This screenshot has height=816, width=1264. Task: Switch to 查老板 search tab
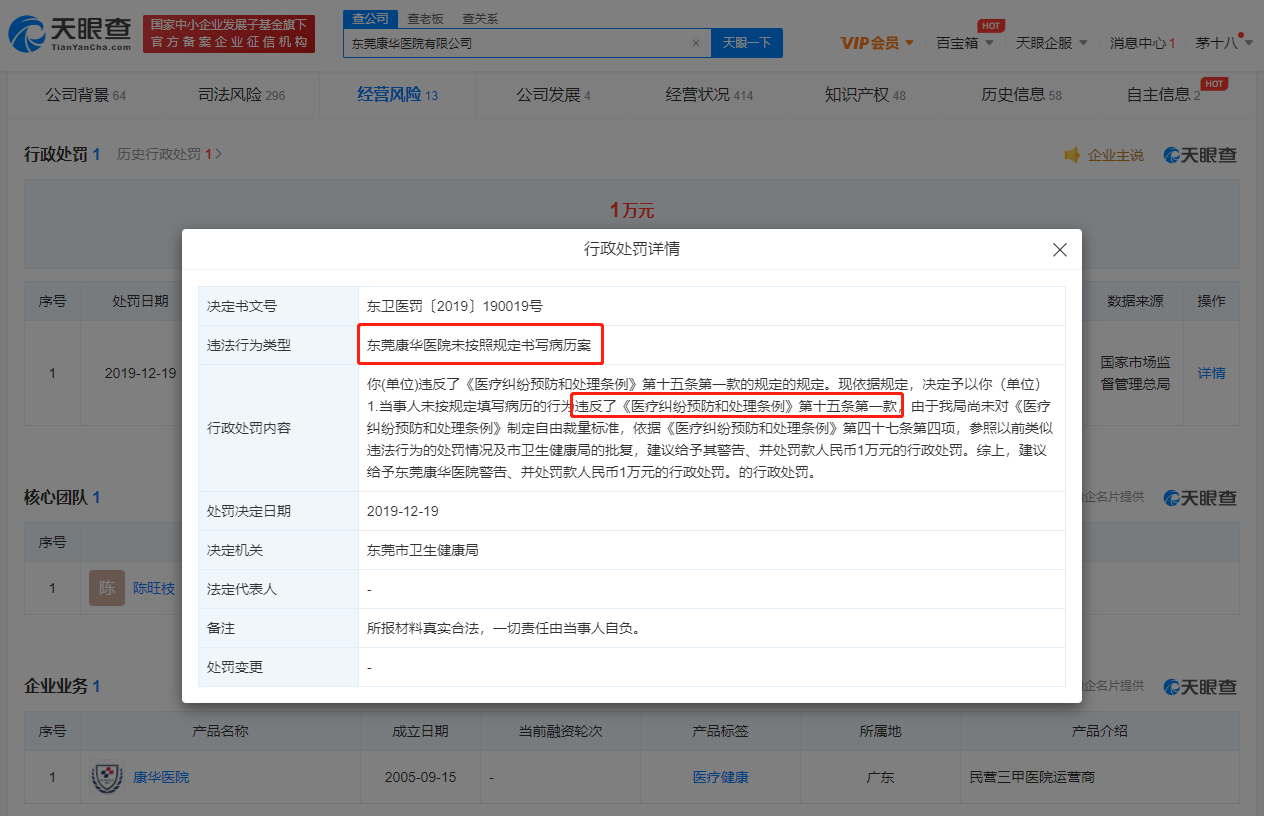(x=425, y=18)
